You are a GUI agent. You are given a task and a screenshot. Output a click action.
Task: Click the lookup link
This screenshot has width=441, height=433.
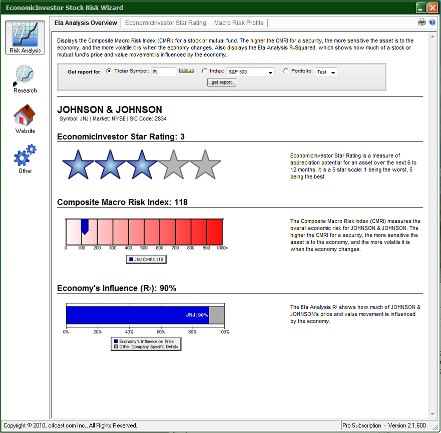coord(186,71)
